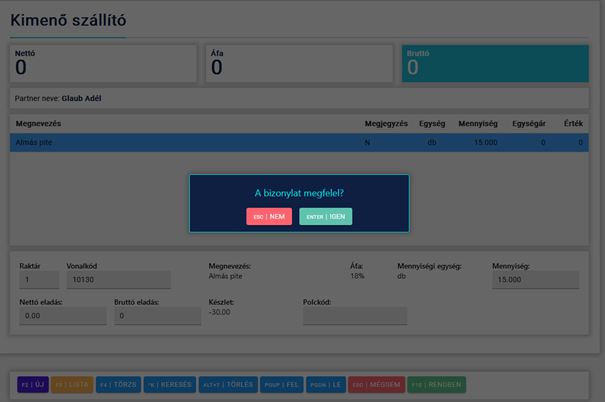Click the PGUP FEL button

(281, 384)
